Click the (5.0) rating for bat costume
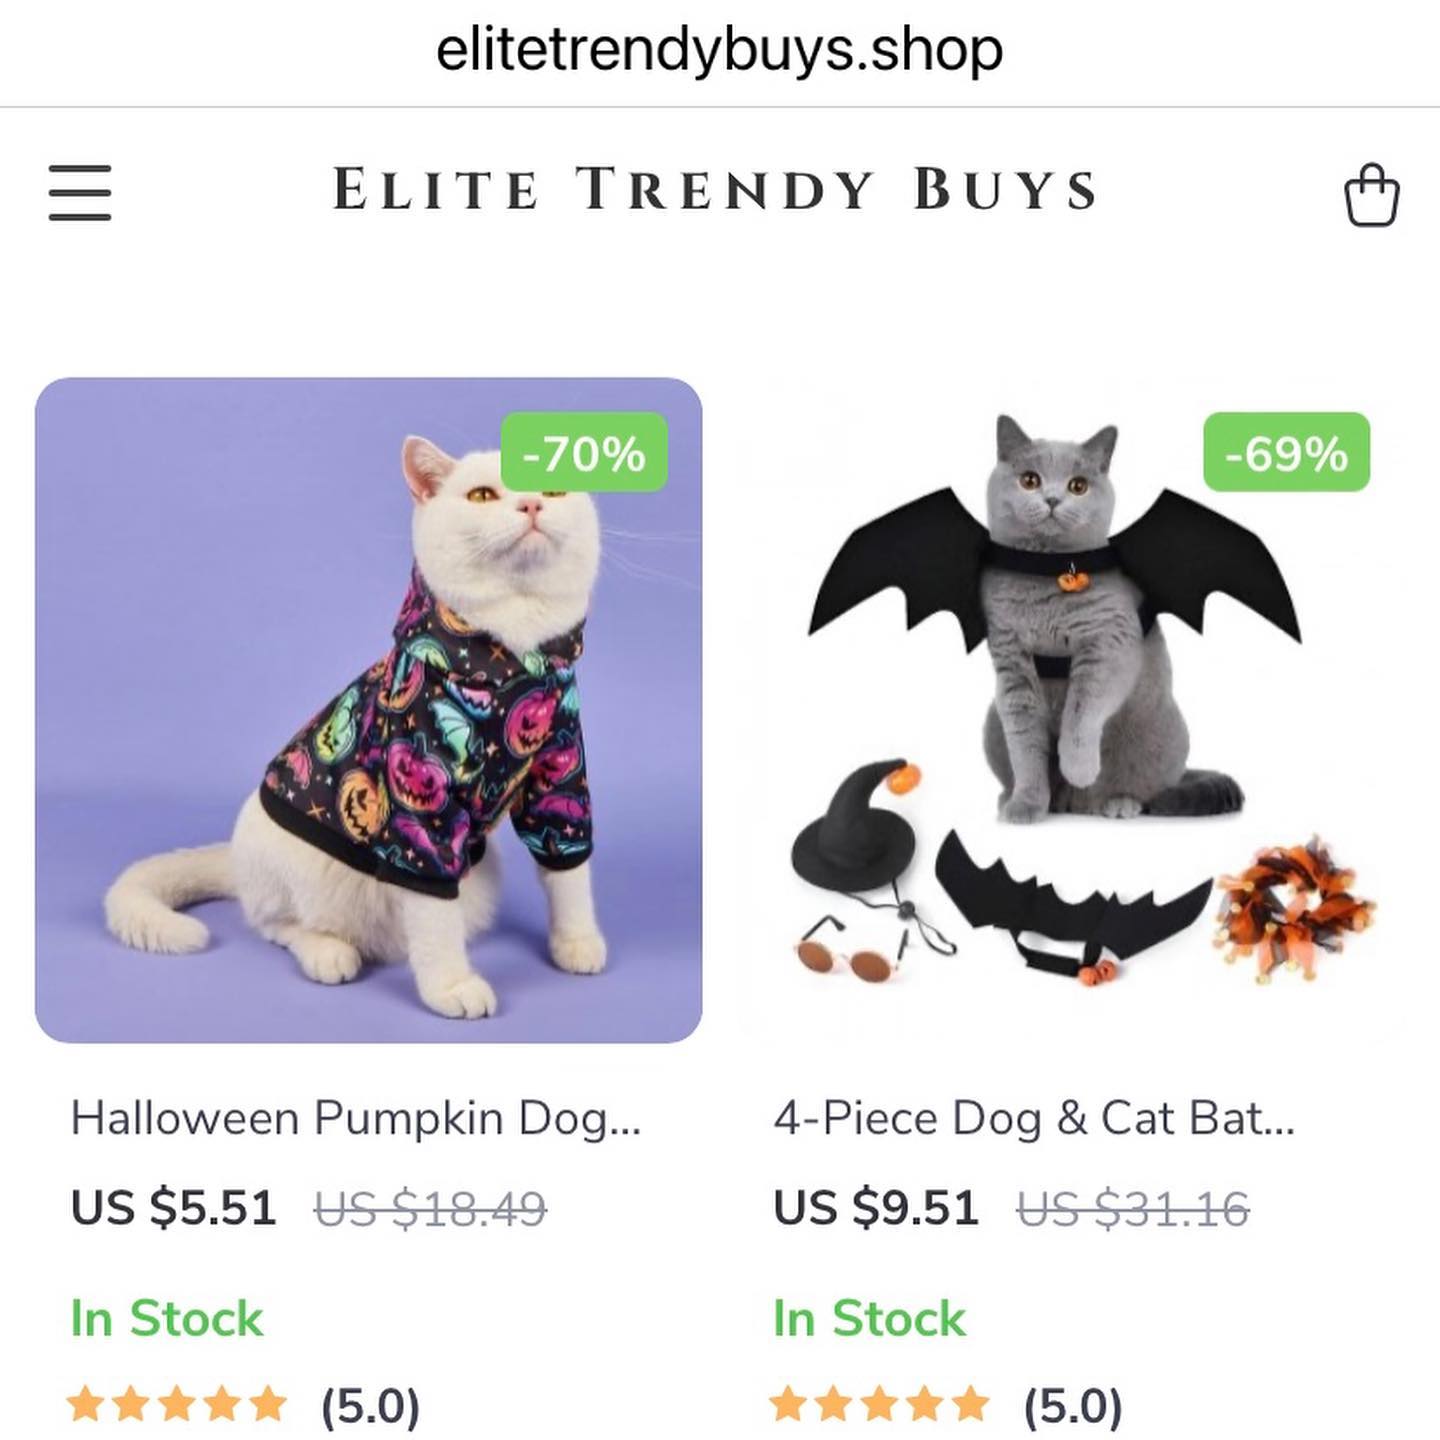1440x1440 pixels. [x=1073, y=1405]
